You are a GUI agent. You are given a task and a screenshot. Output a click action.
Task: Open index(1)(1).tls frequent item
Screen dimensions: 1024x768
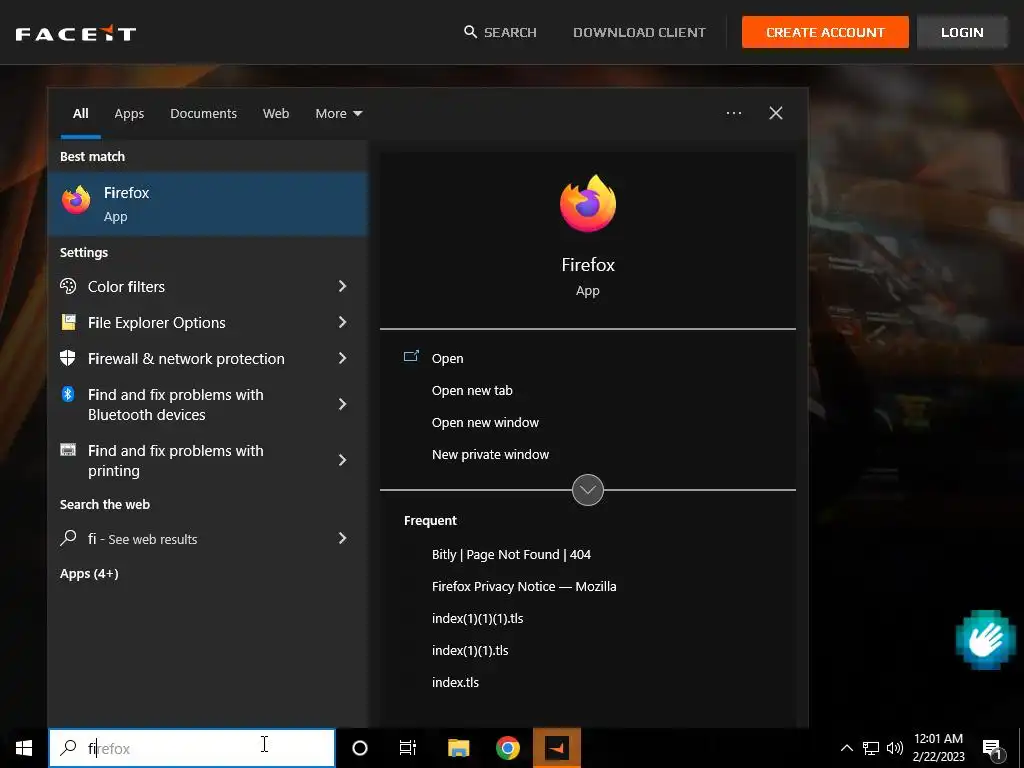(470, 650)
